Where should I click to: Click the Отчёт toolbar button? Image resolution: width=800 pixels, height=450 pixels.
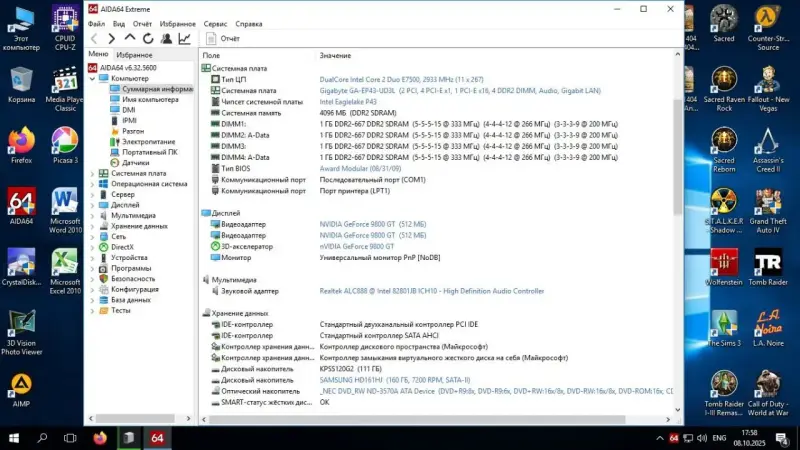[x=223, y=39]
